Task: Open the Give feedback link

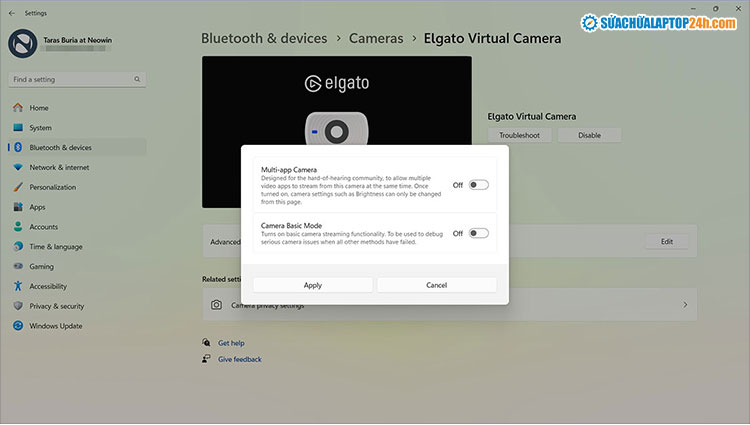Action: [240, 359]
